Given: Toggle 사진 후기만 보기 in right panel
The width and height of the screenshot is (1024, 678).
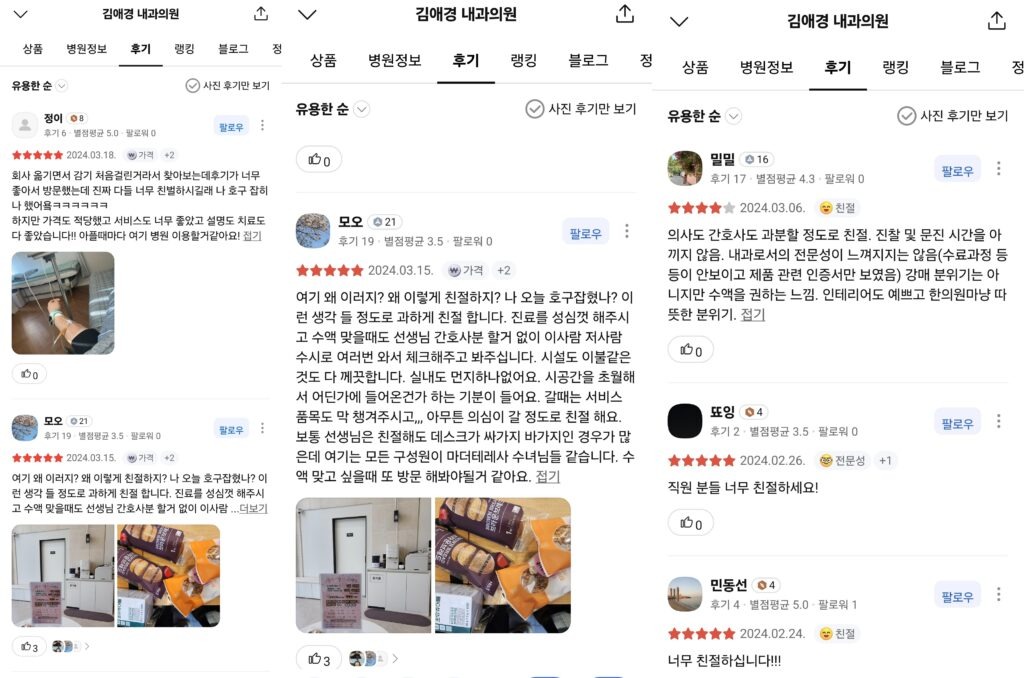Looking at the screenshot, I should (x=952, y=116).
